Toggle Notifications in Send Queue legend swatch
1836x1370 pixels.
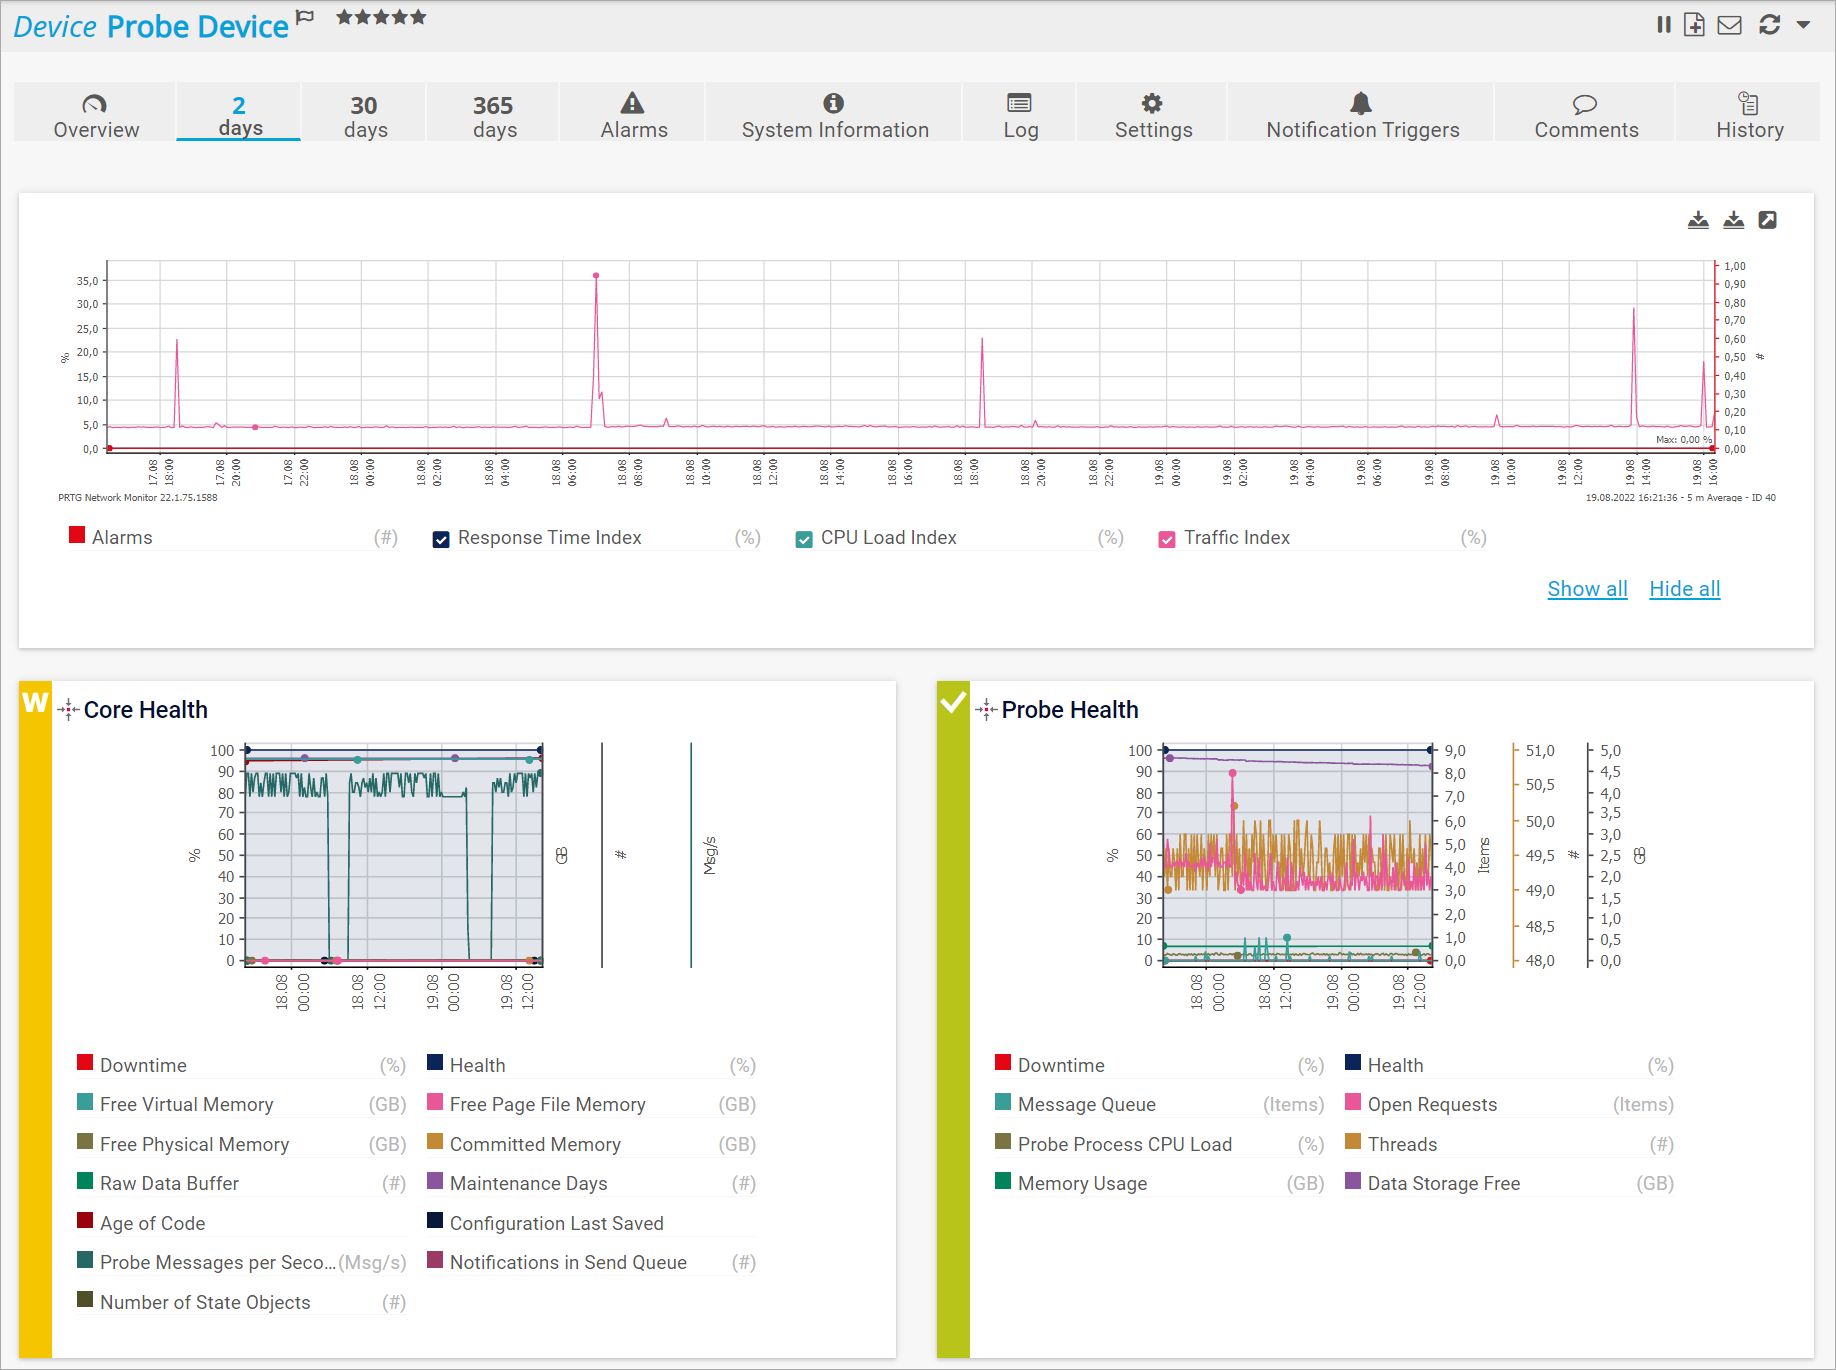[435, 1260]
